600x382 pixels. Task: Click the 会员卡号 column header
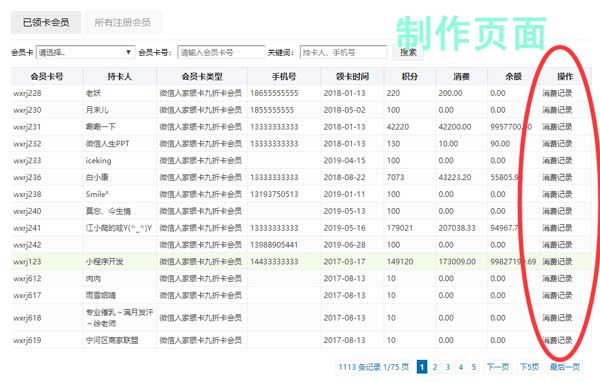coord(47,77)
